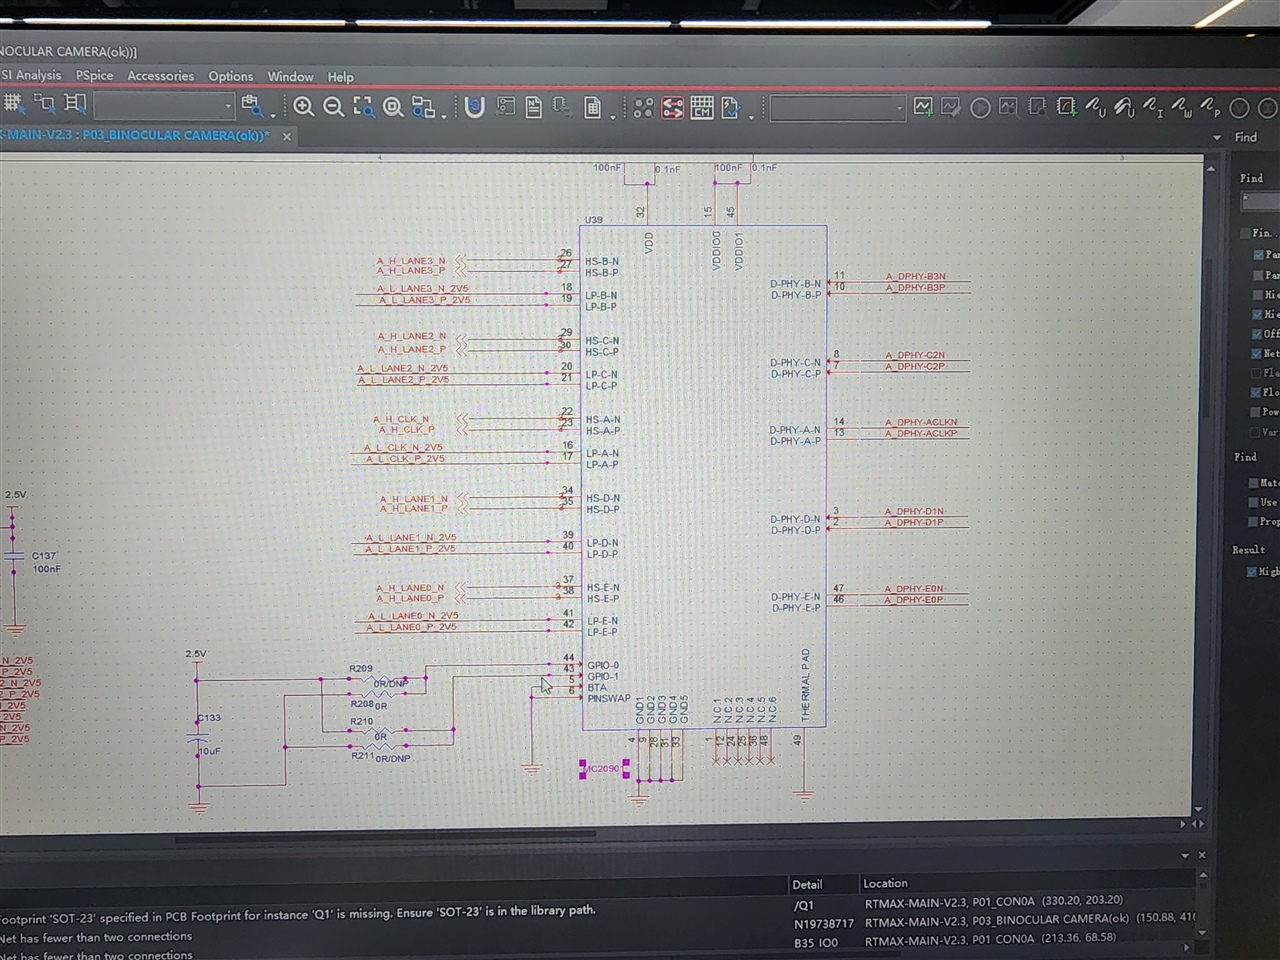
Task: Click the page-with-plus icon before voltage probe
Action: coord(1067,106)
